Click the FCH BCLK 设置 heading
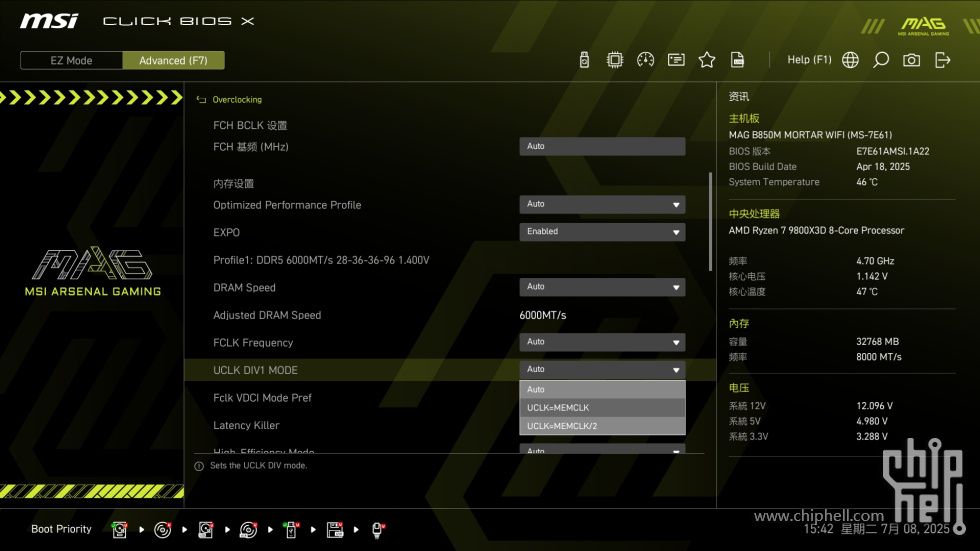Viewport: 980px width, 551px height. (250, 126)
